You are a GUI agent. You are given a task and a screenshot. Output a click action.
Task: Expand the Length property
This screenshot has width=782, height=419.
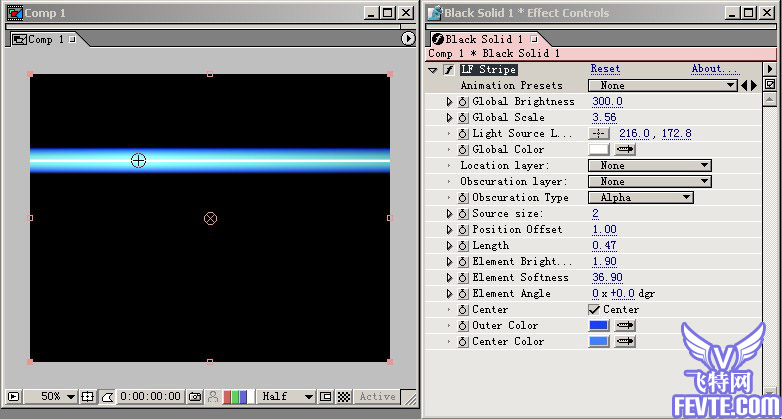pos(449,246)
